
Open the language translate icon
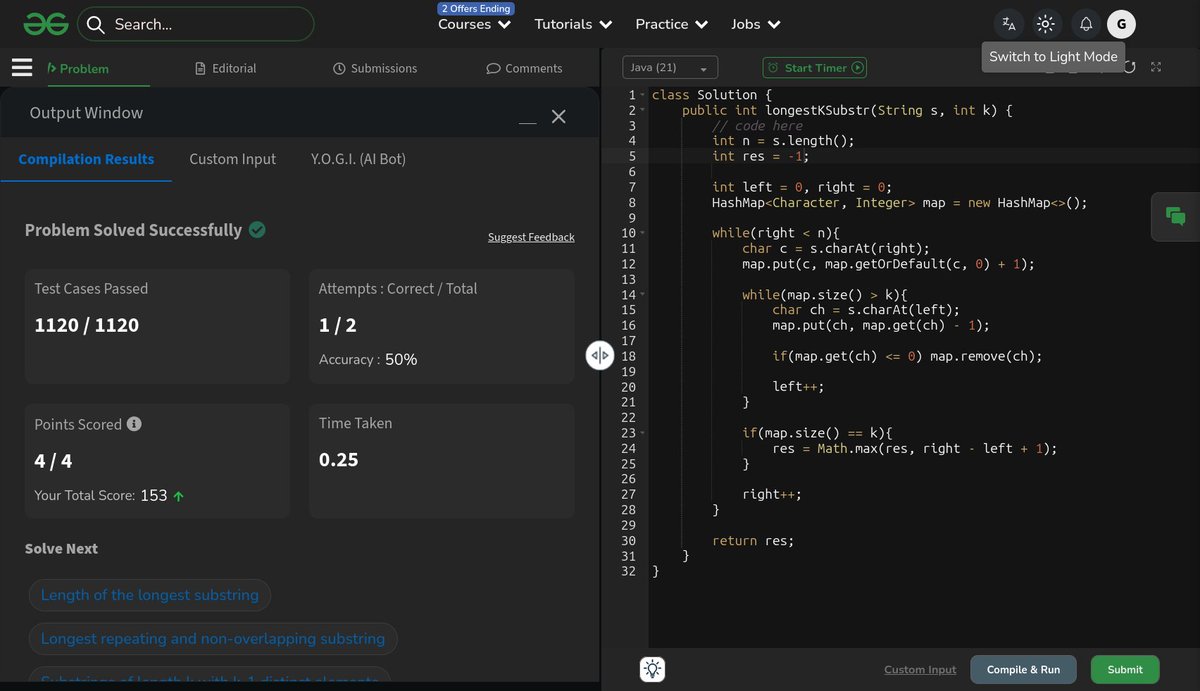[1009, 24]
